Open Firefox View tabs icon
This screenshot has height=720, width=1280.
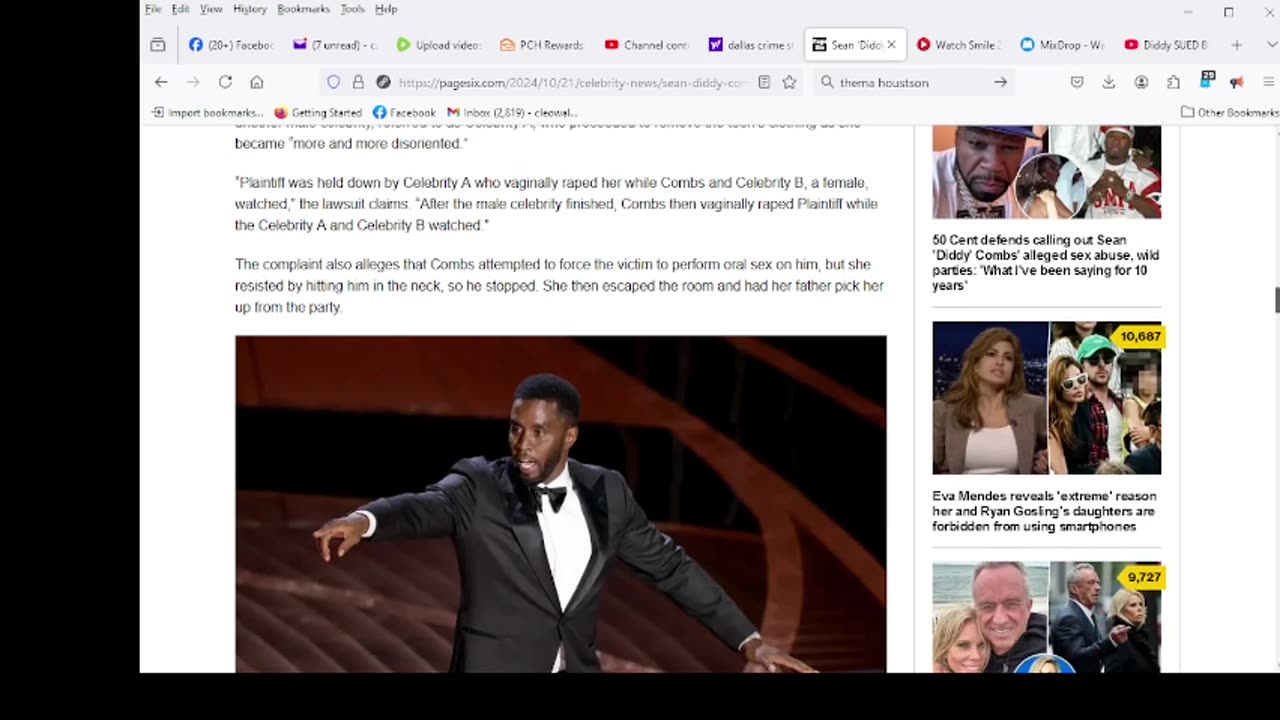click(x=158, y=45)
